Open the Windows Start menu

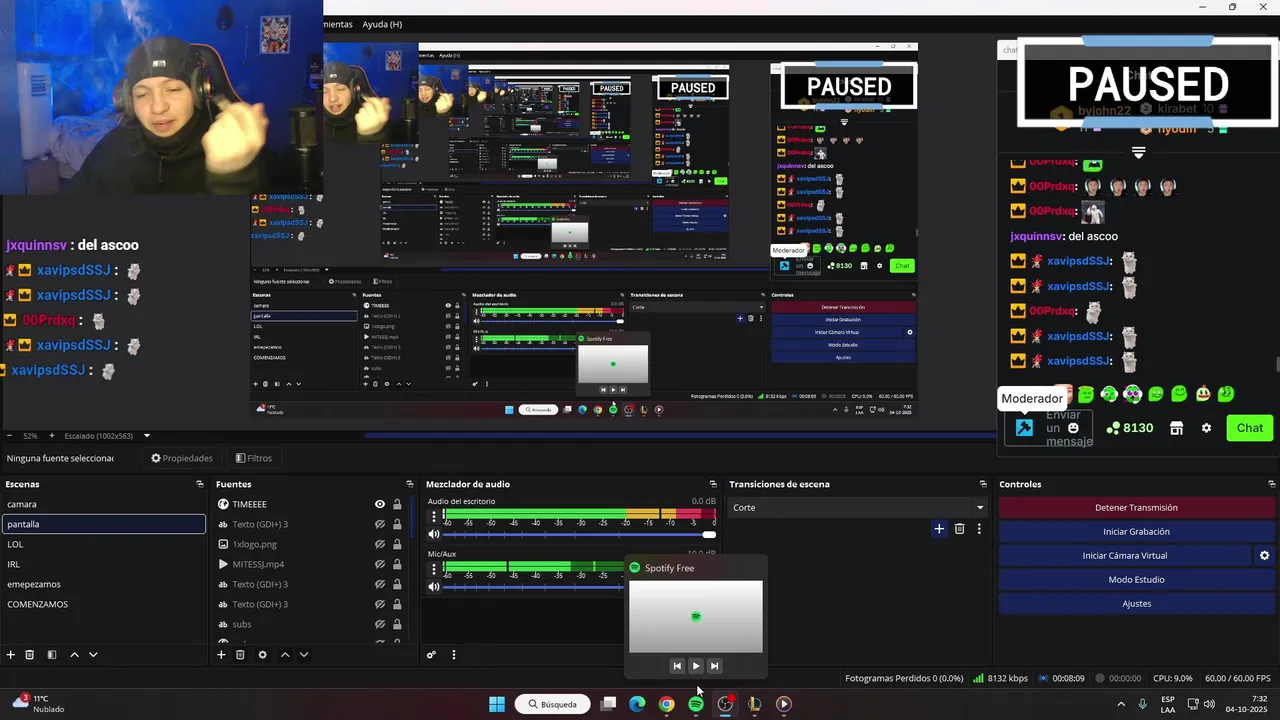[497, 704]
